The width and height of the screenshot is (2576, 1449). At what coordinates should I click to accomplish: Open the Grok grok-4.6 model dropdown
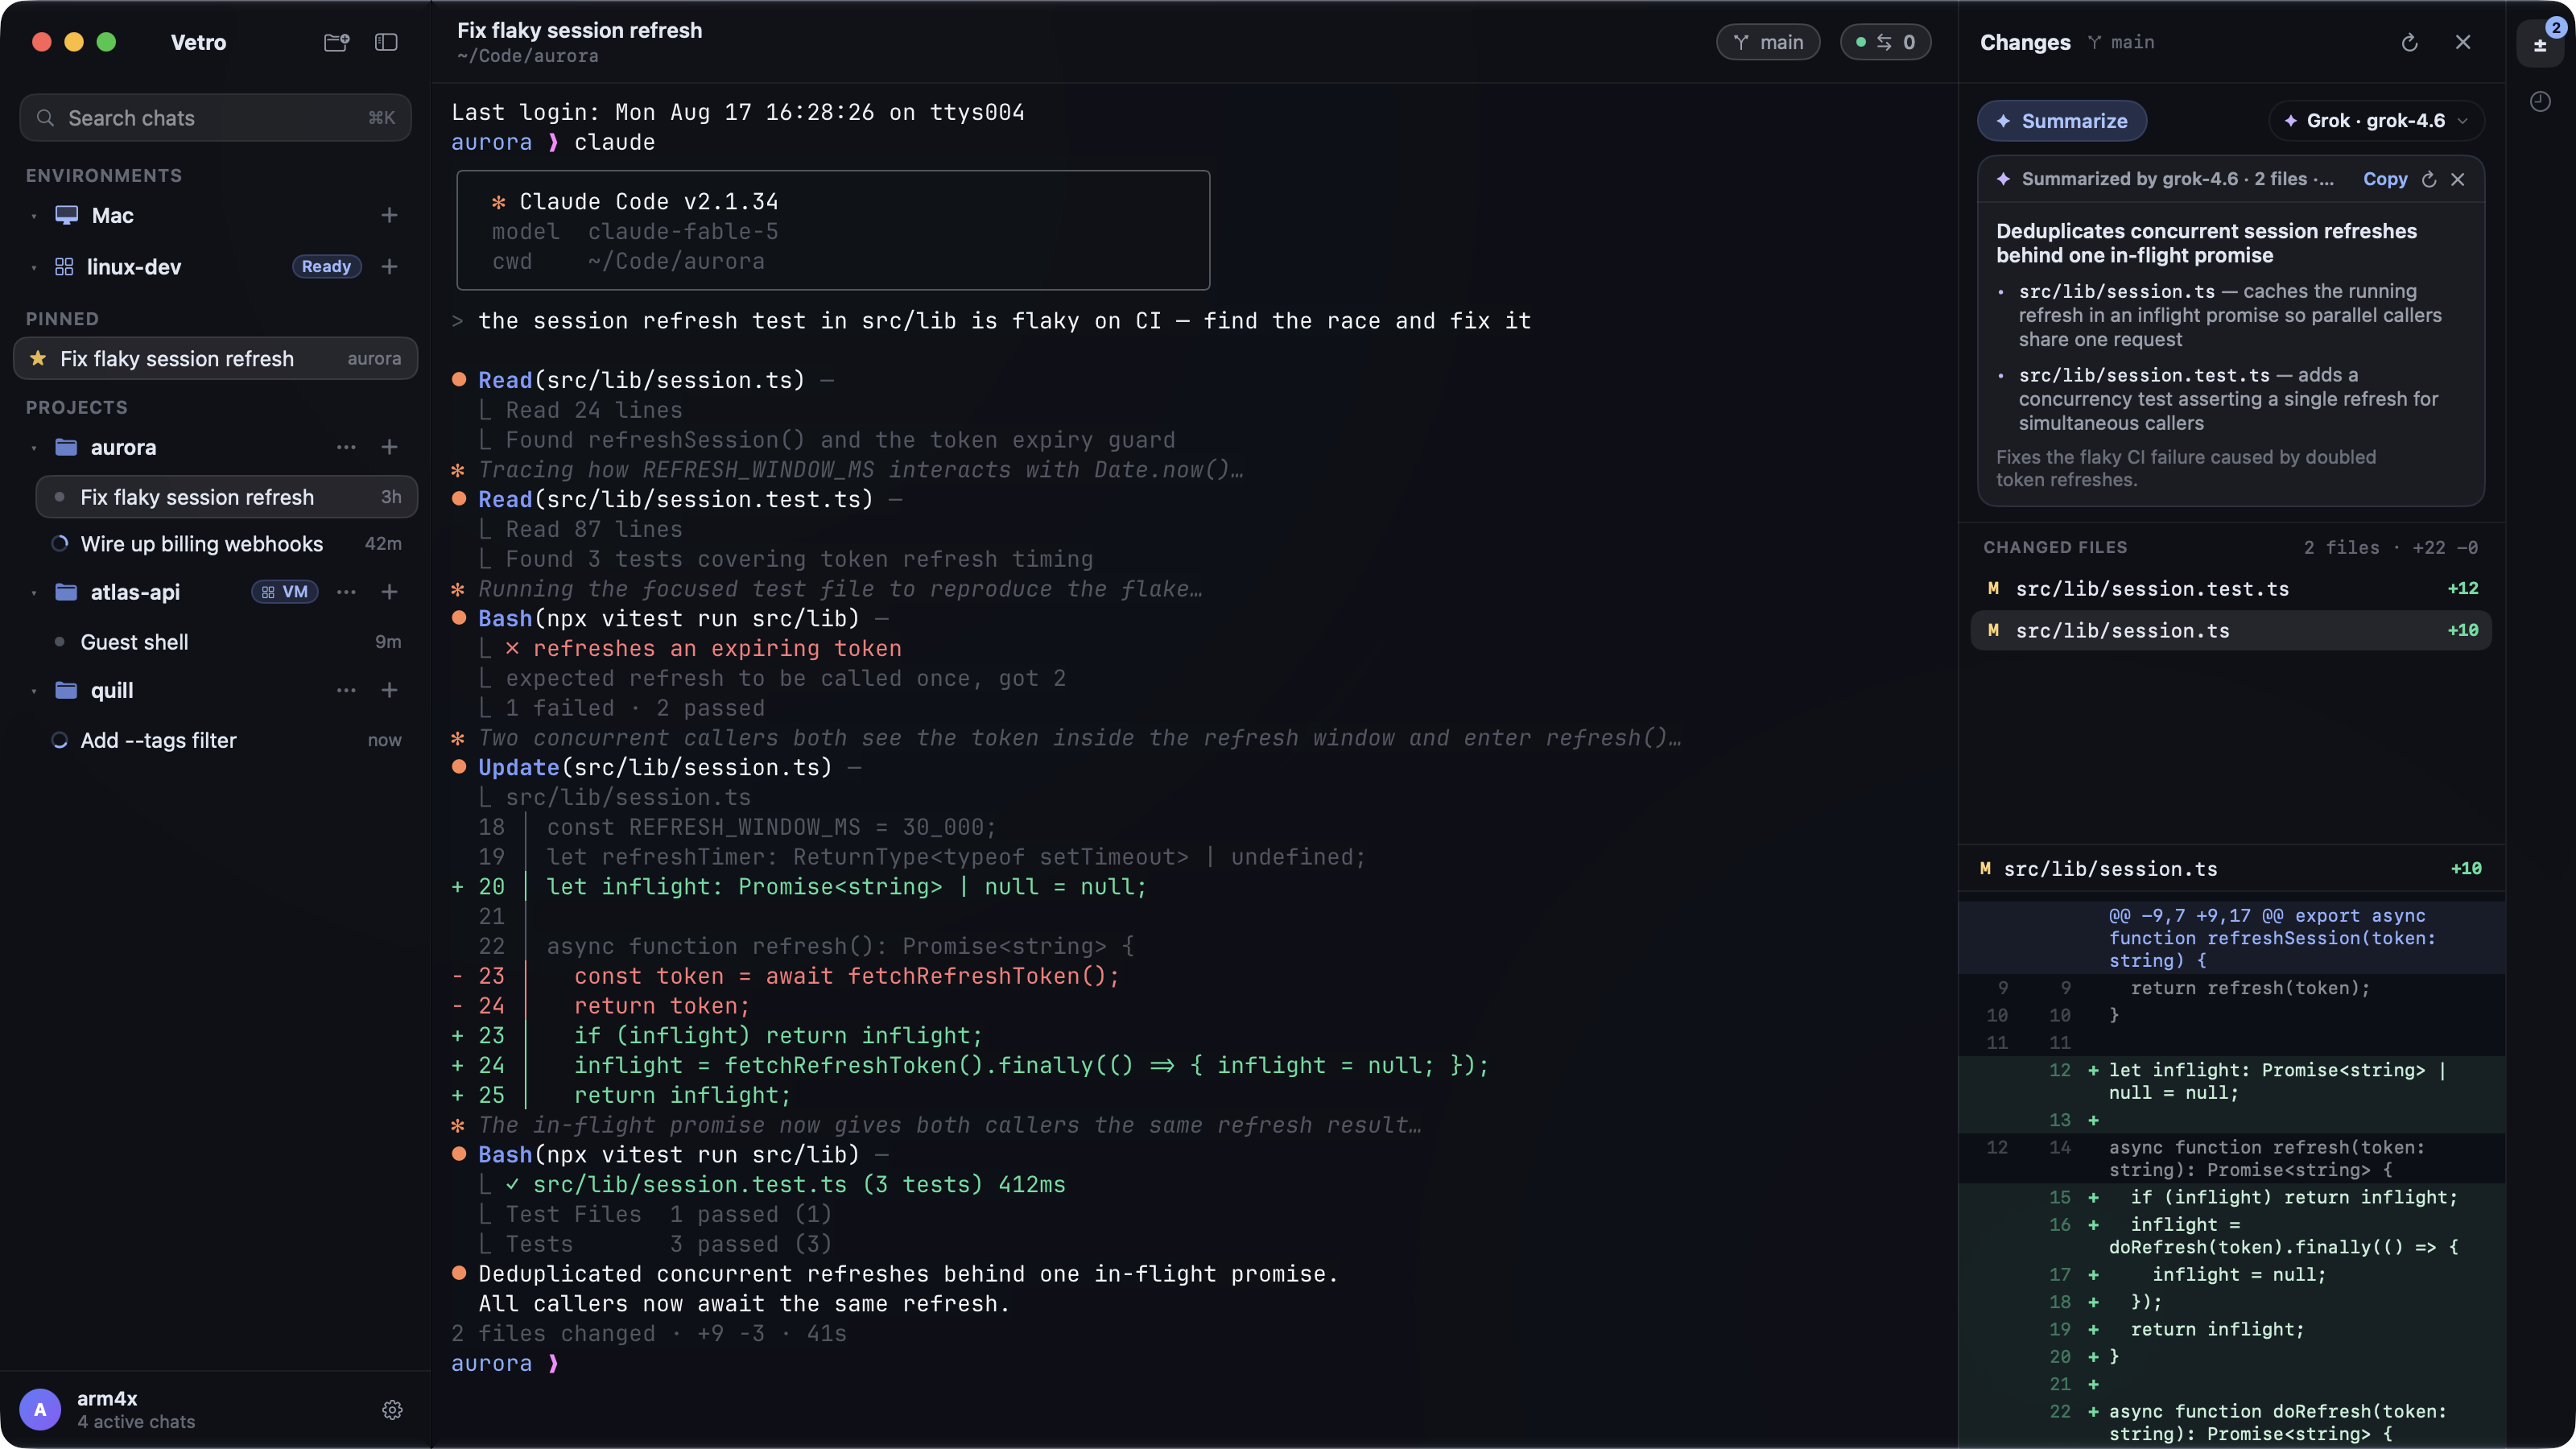[2376, 121]
